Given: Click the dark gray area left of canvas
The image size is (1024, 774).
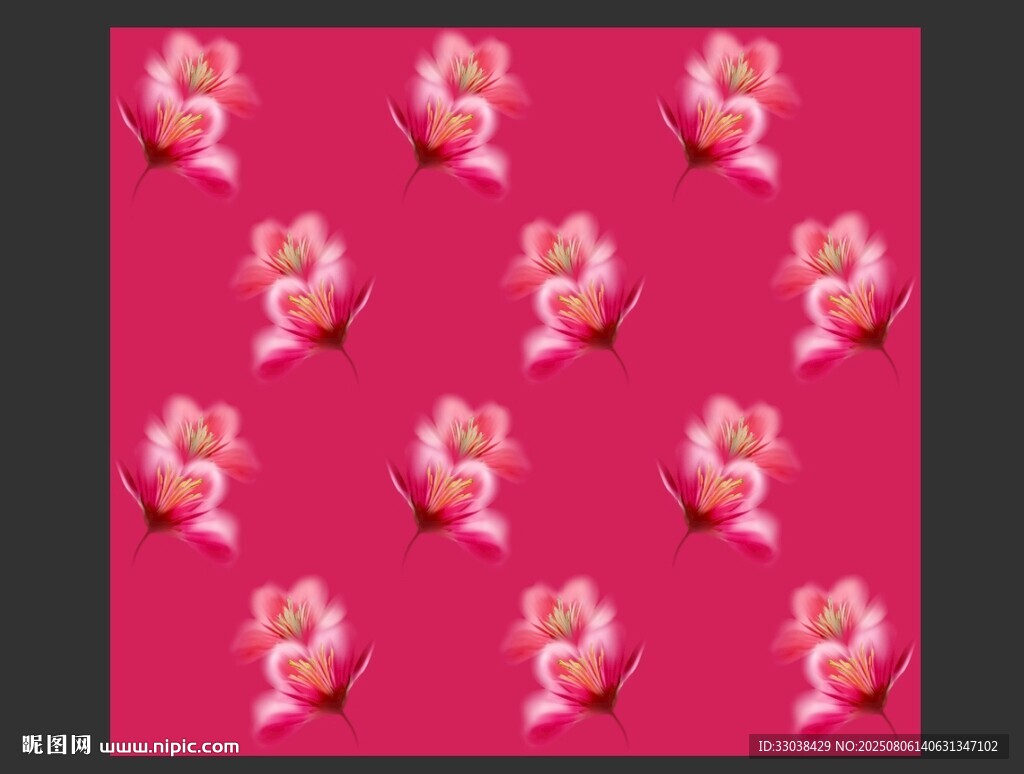Looking at the screenshot, I should (55, 380).
